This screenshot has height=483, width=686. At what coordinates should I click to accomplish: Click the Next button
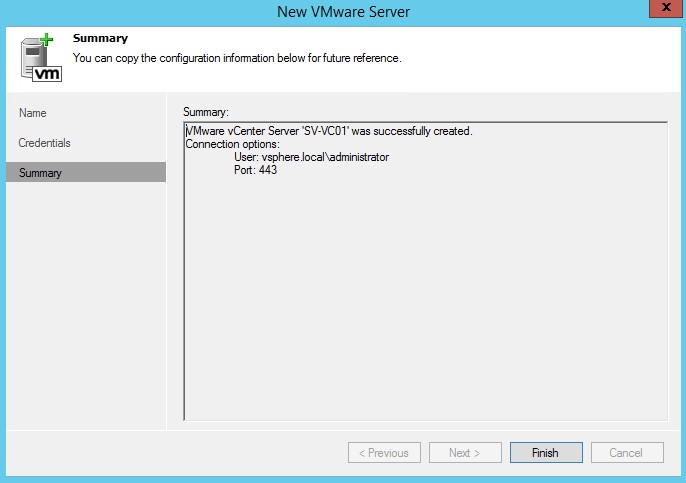(x=465, y=452)
